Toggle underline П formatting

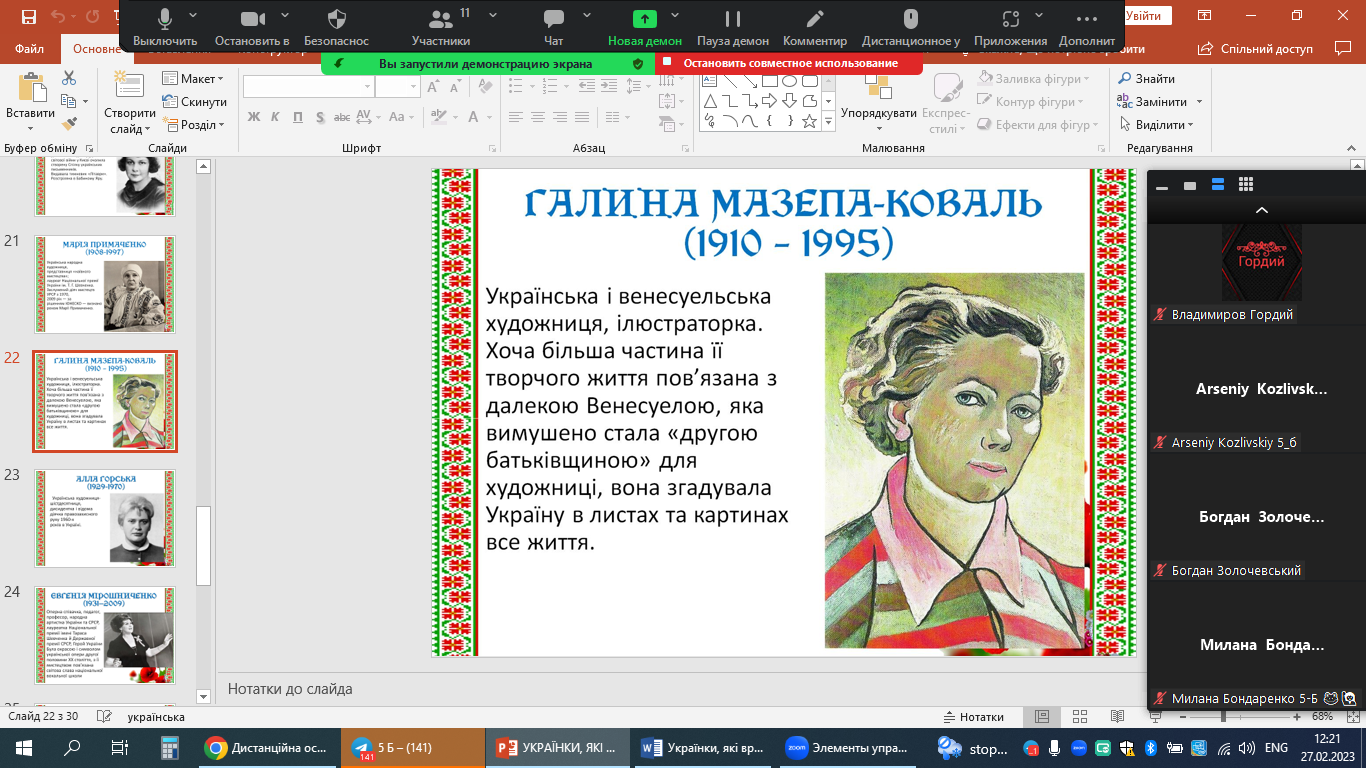pos(298,117)
